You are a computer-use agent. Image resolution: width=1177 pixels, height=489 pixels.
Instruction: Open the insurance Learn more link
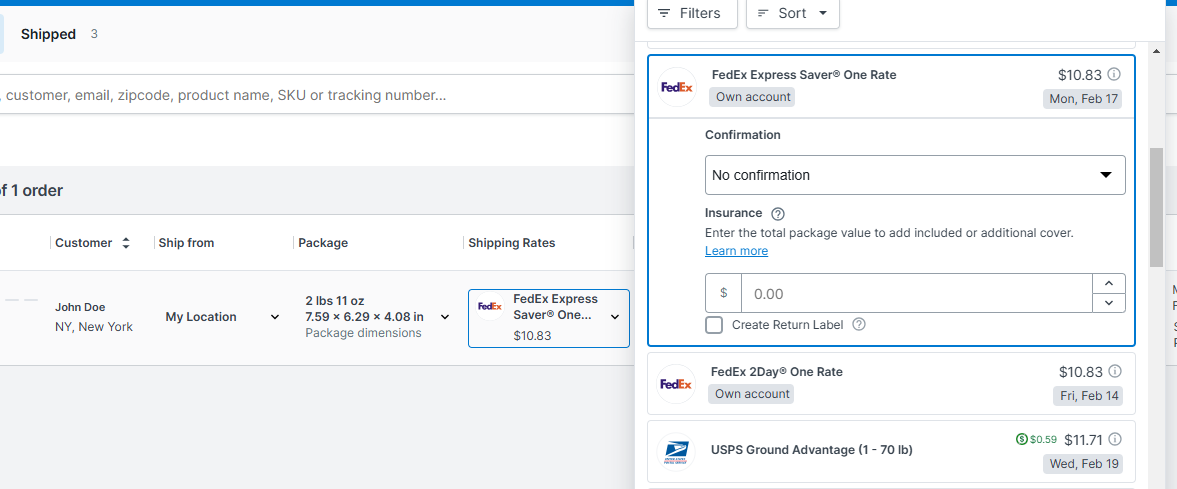tap(736, 251)
